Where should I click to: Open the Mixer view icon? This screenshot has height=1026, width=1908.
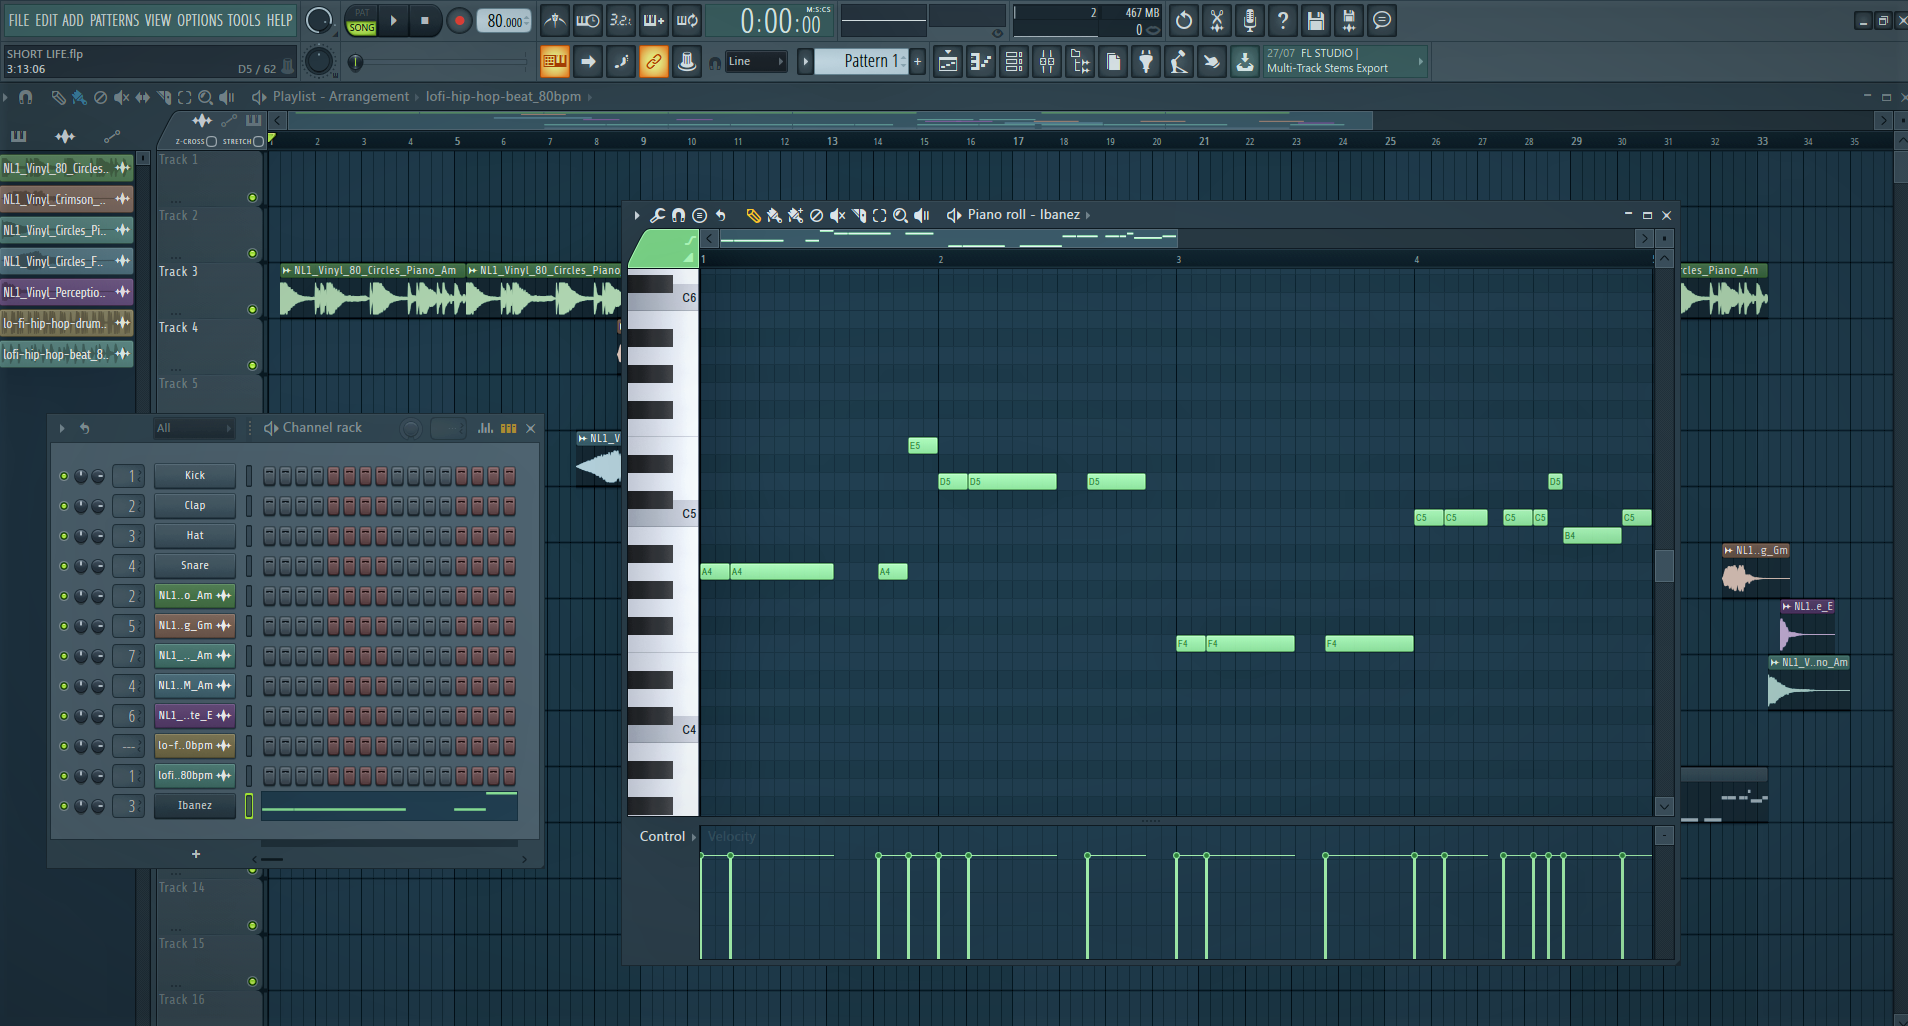[x=1047, y=62]
